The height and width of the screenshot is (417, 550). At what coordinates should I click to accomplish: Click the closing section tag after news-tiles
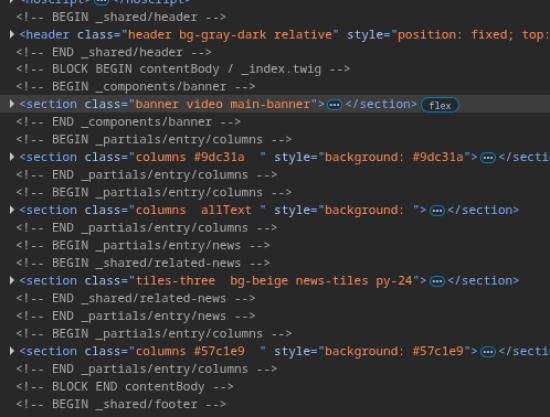tap(483, 281)
